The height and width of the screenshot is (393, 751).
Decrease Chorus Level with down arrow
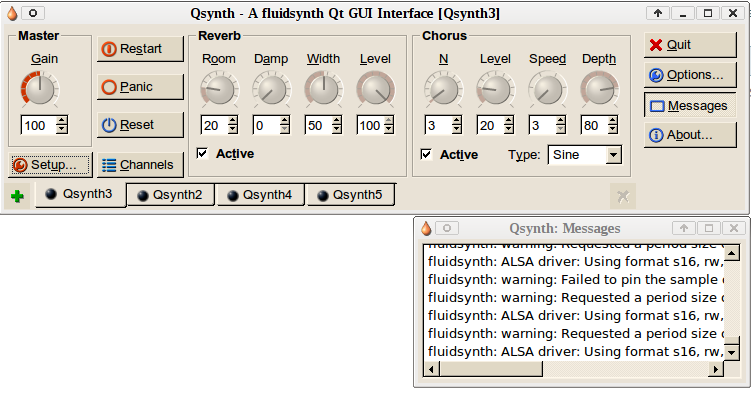point(509,130)
